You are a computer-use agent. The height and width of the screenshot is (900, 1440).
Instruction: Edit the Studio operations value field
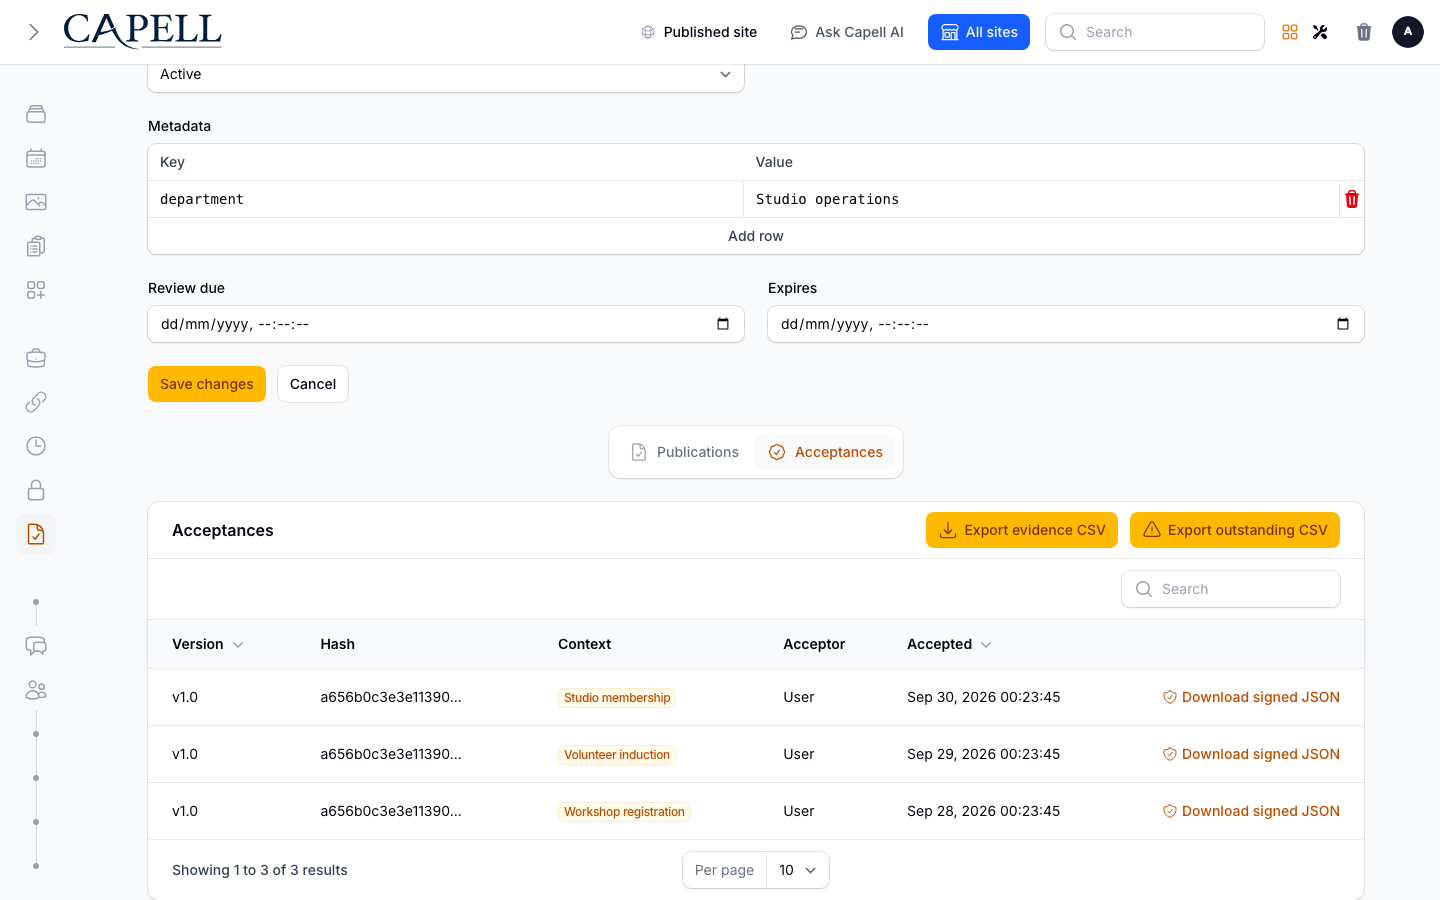(1041, 199)
